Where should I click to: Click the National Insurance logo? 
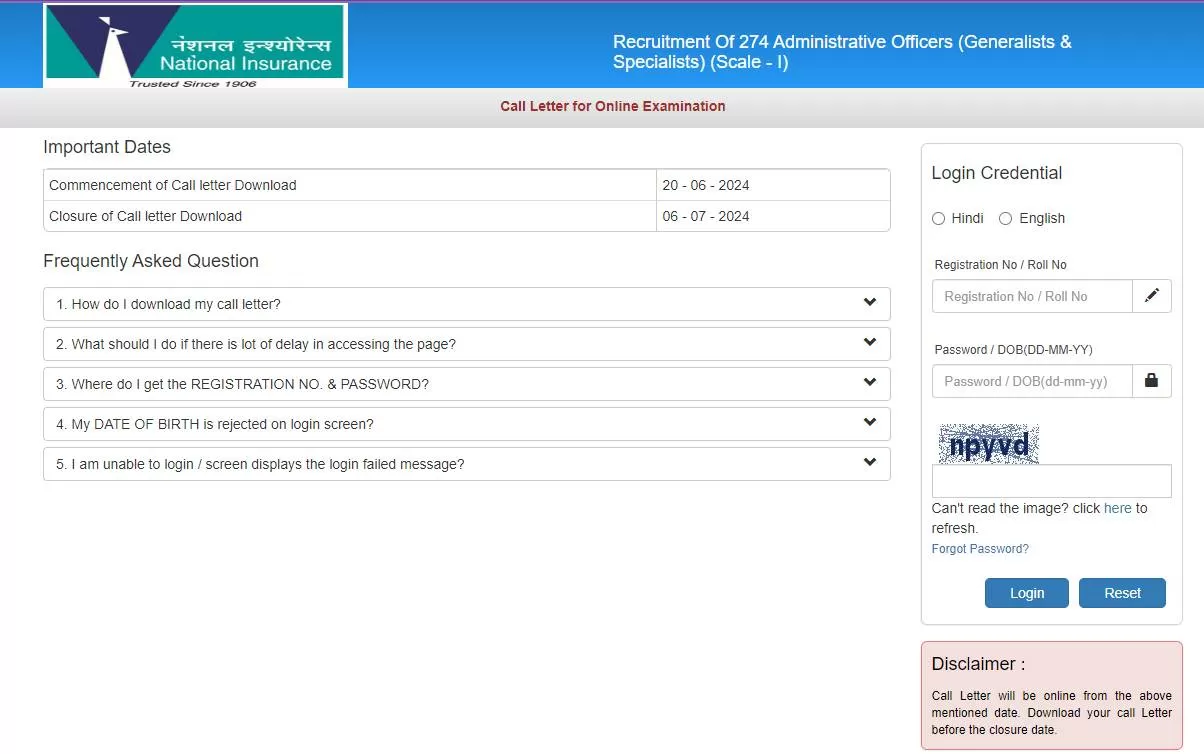pos(195,46)
